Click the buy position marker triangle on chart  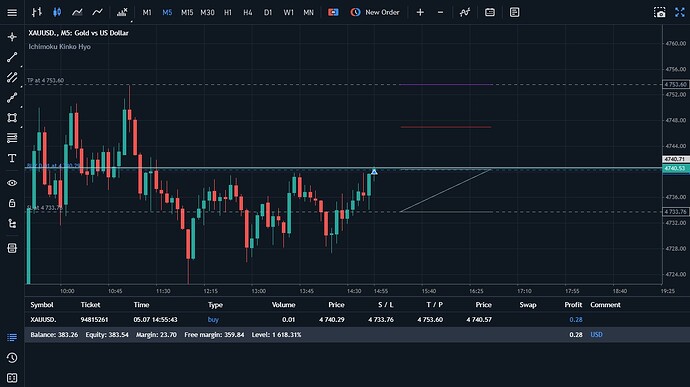[374, 171]
